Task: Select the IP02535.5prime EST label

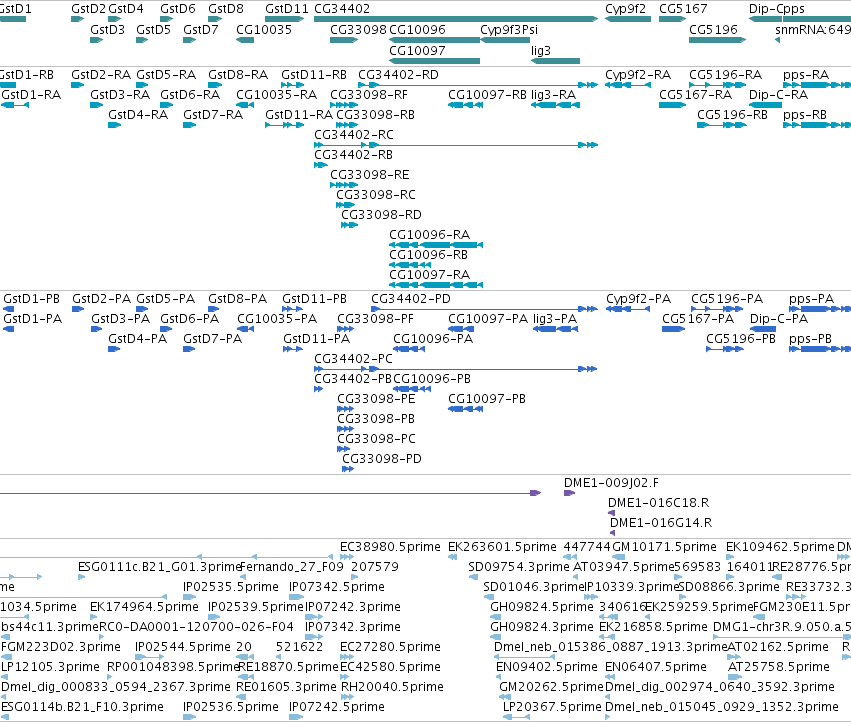Action: (231, 587)
